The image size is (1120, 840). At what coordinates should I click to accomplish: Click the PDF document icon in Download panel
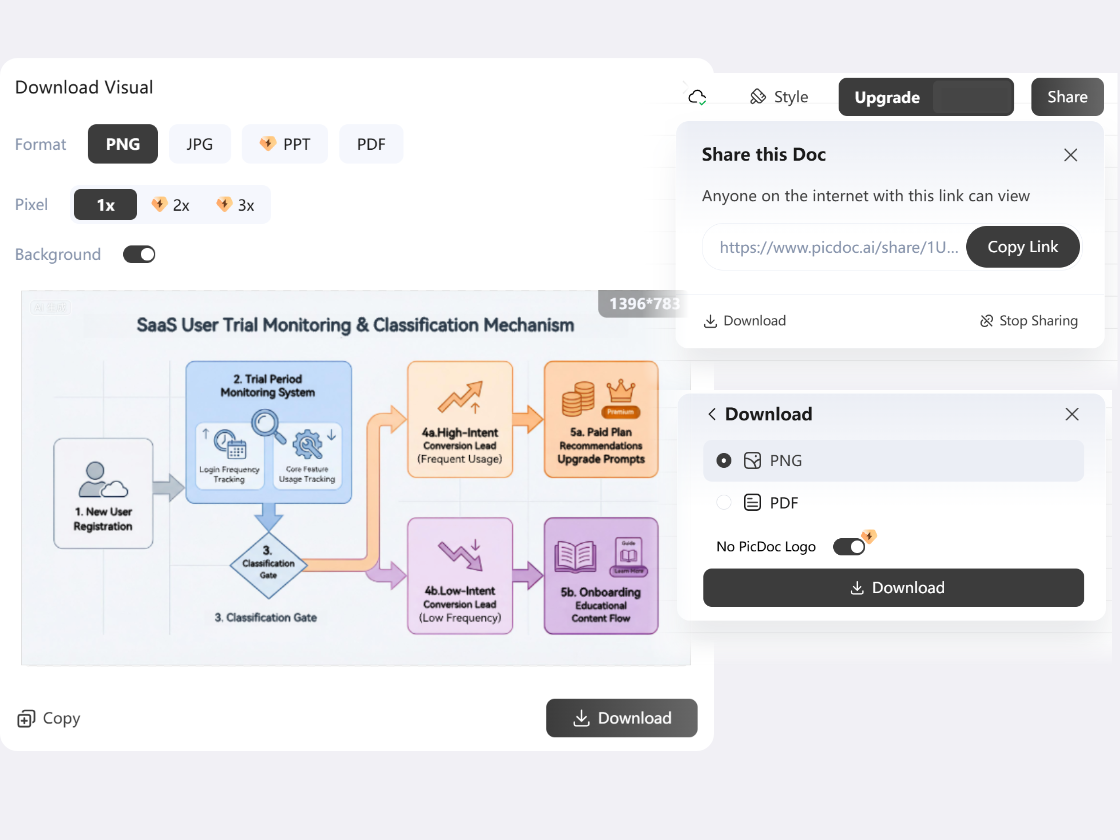[x=753, y=502]
